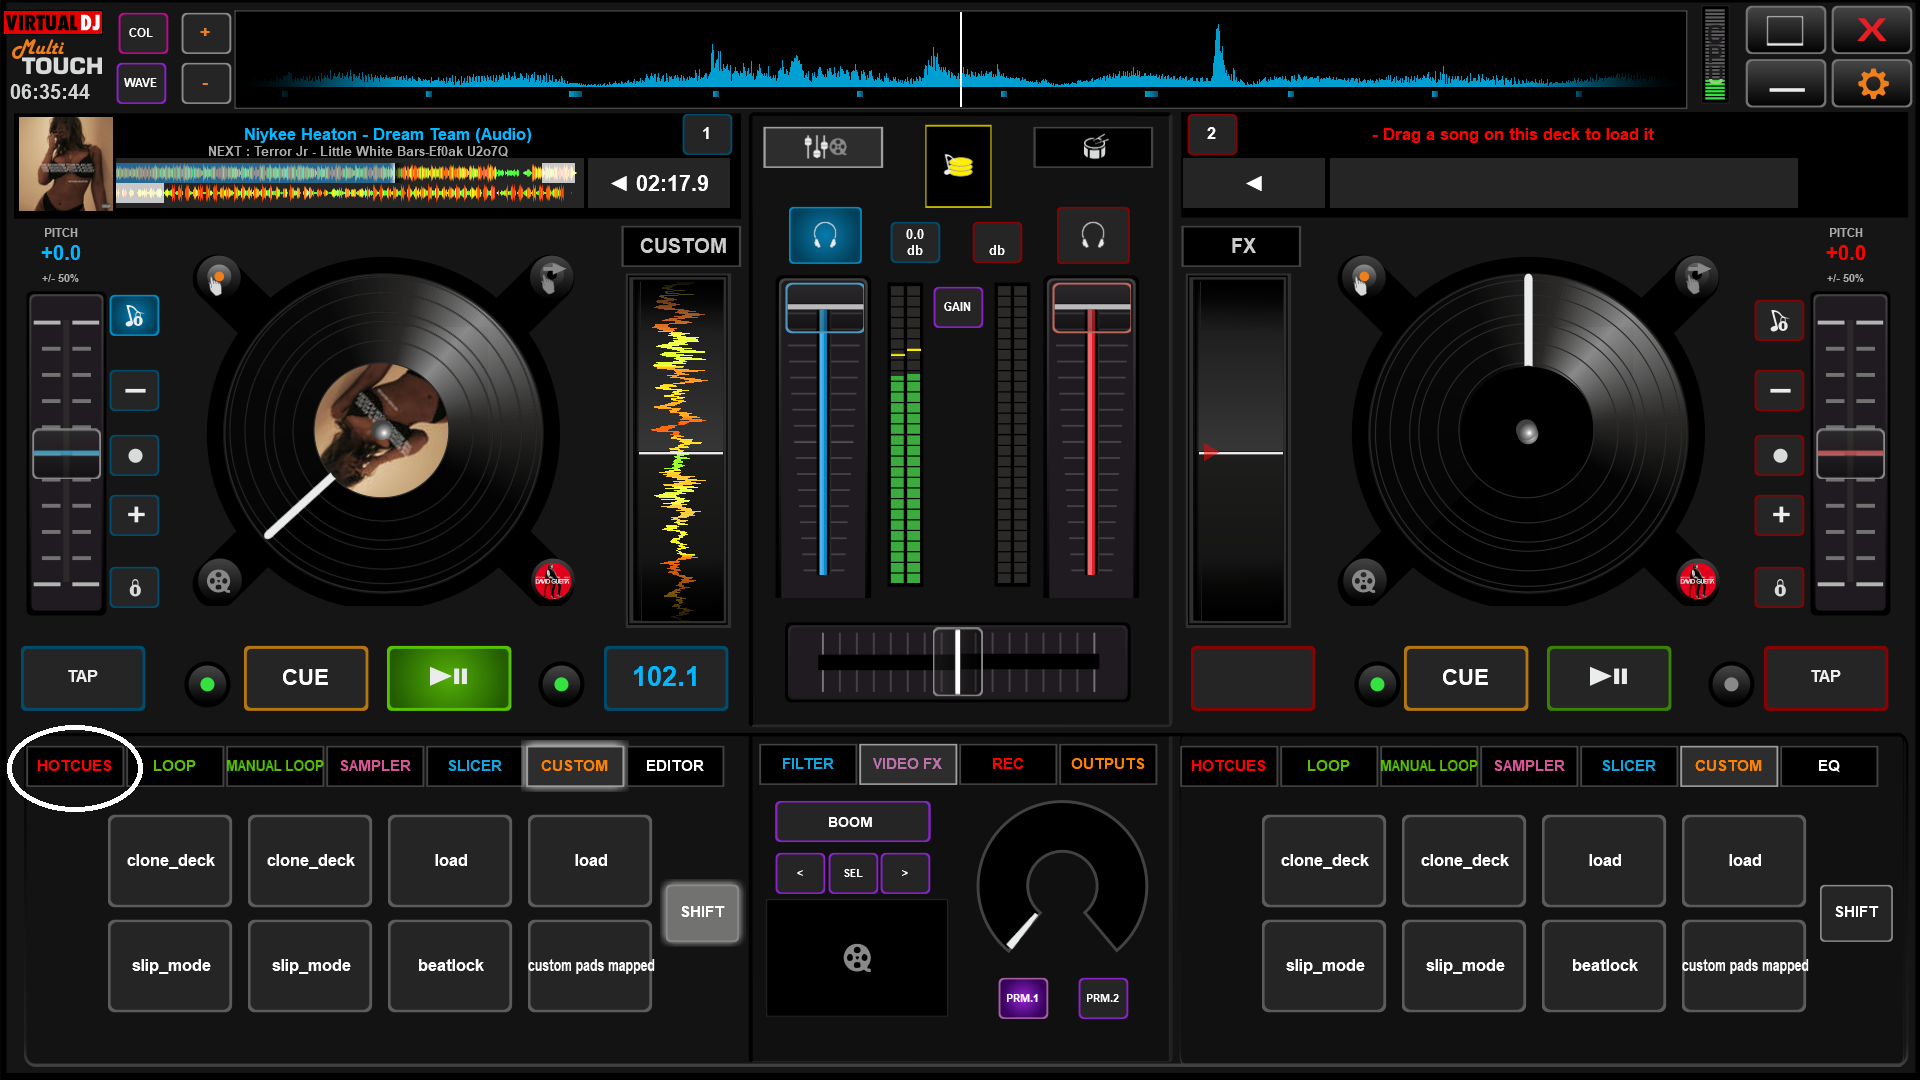Switch to deck 1 SLICER tab
Screen dimensions: 1920x1080
click(x=475, y=766)
